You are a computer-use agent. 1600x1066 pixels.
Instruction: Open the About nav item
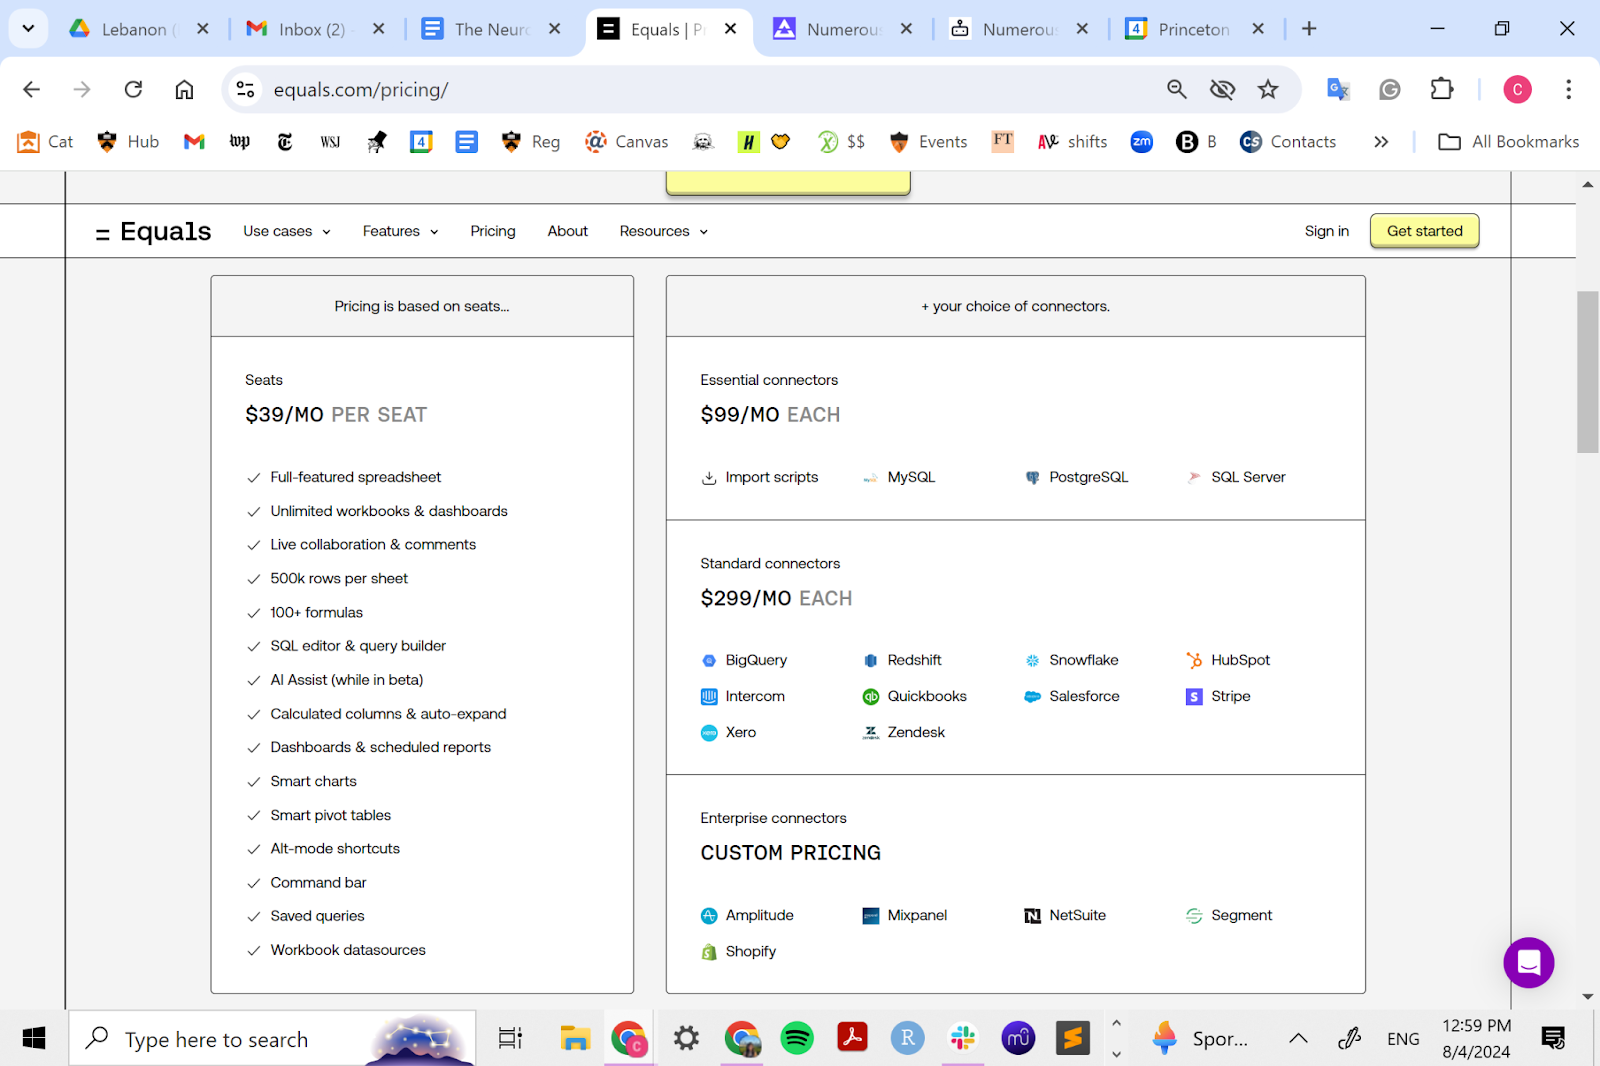pyautogui.click(x=568, y=231)
